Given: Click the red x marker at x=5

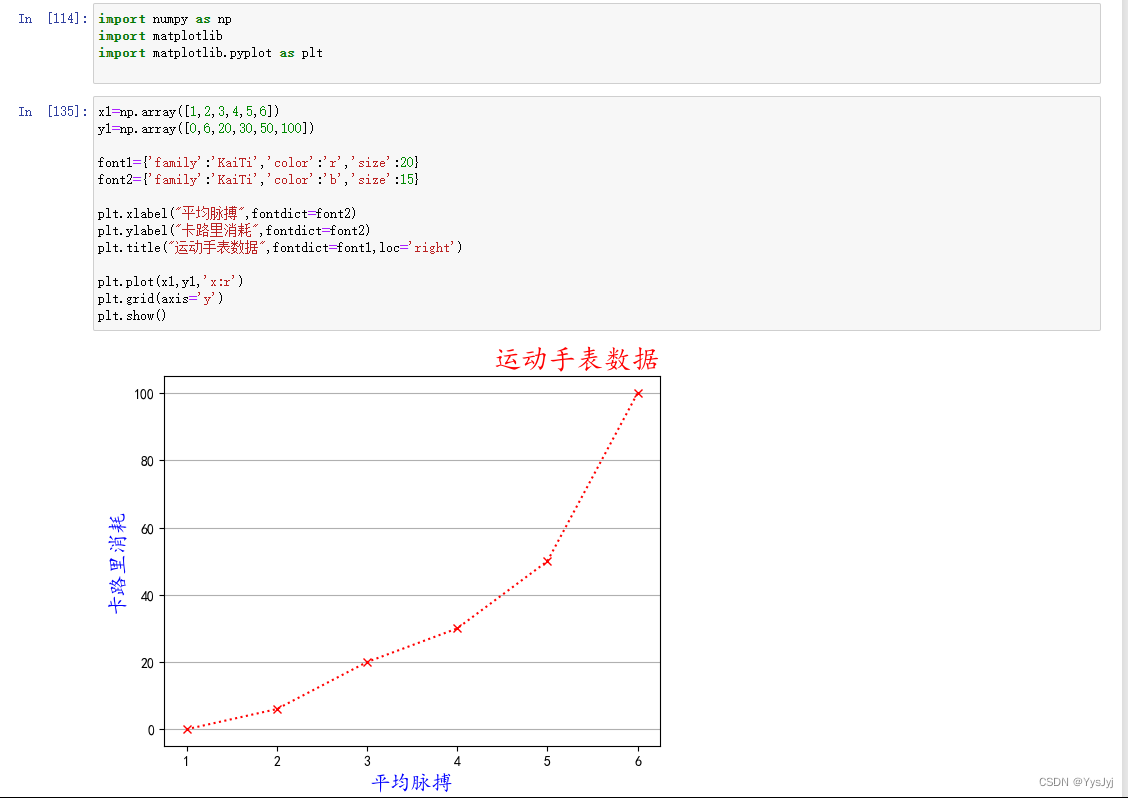Looking at the screenshot, I should (x=547, y=561).
